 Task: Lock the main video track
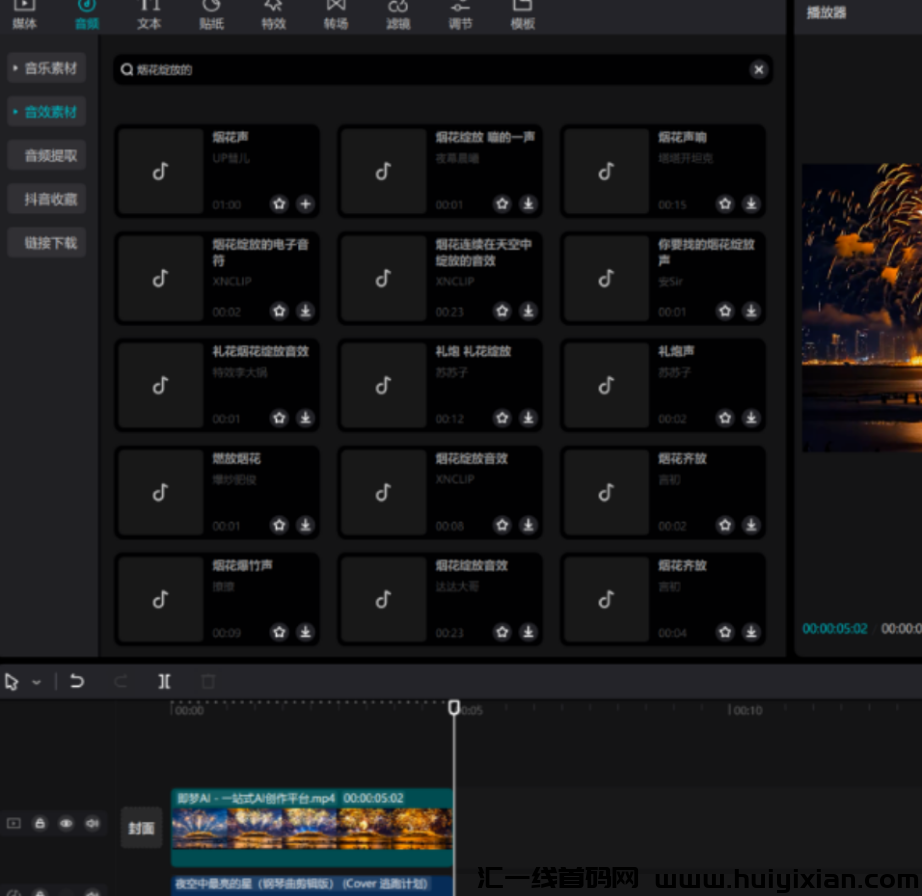[40, 823]
